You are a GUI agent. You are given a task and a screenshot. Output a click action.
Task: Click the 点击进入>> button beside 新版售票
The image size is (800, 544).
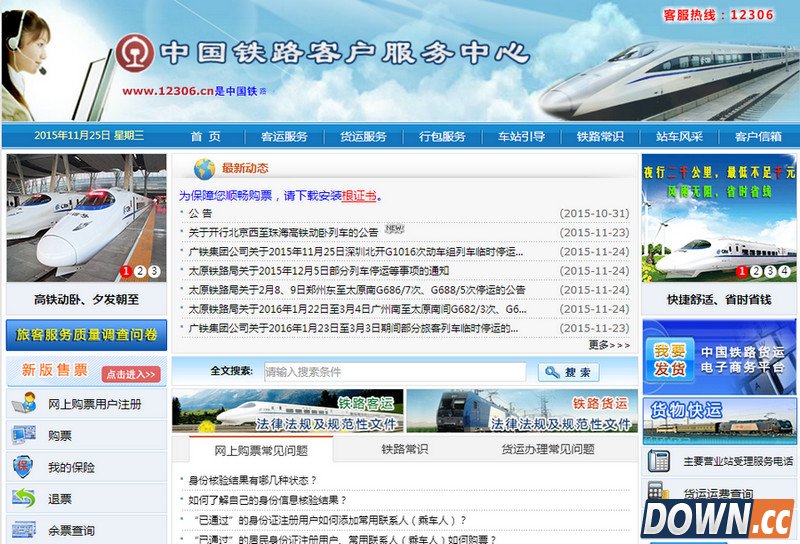(x=130, y=374)
